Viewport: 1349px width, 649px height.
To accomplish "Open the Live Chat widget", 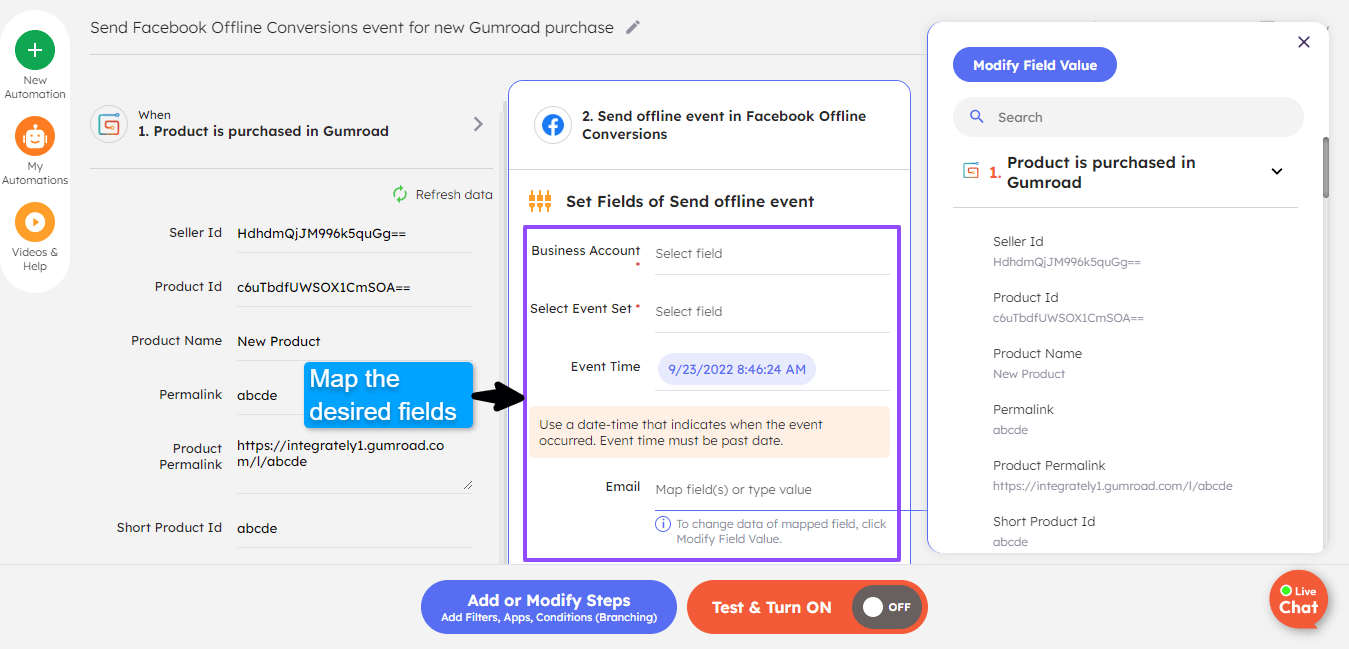I will tap(1298, 599).
